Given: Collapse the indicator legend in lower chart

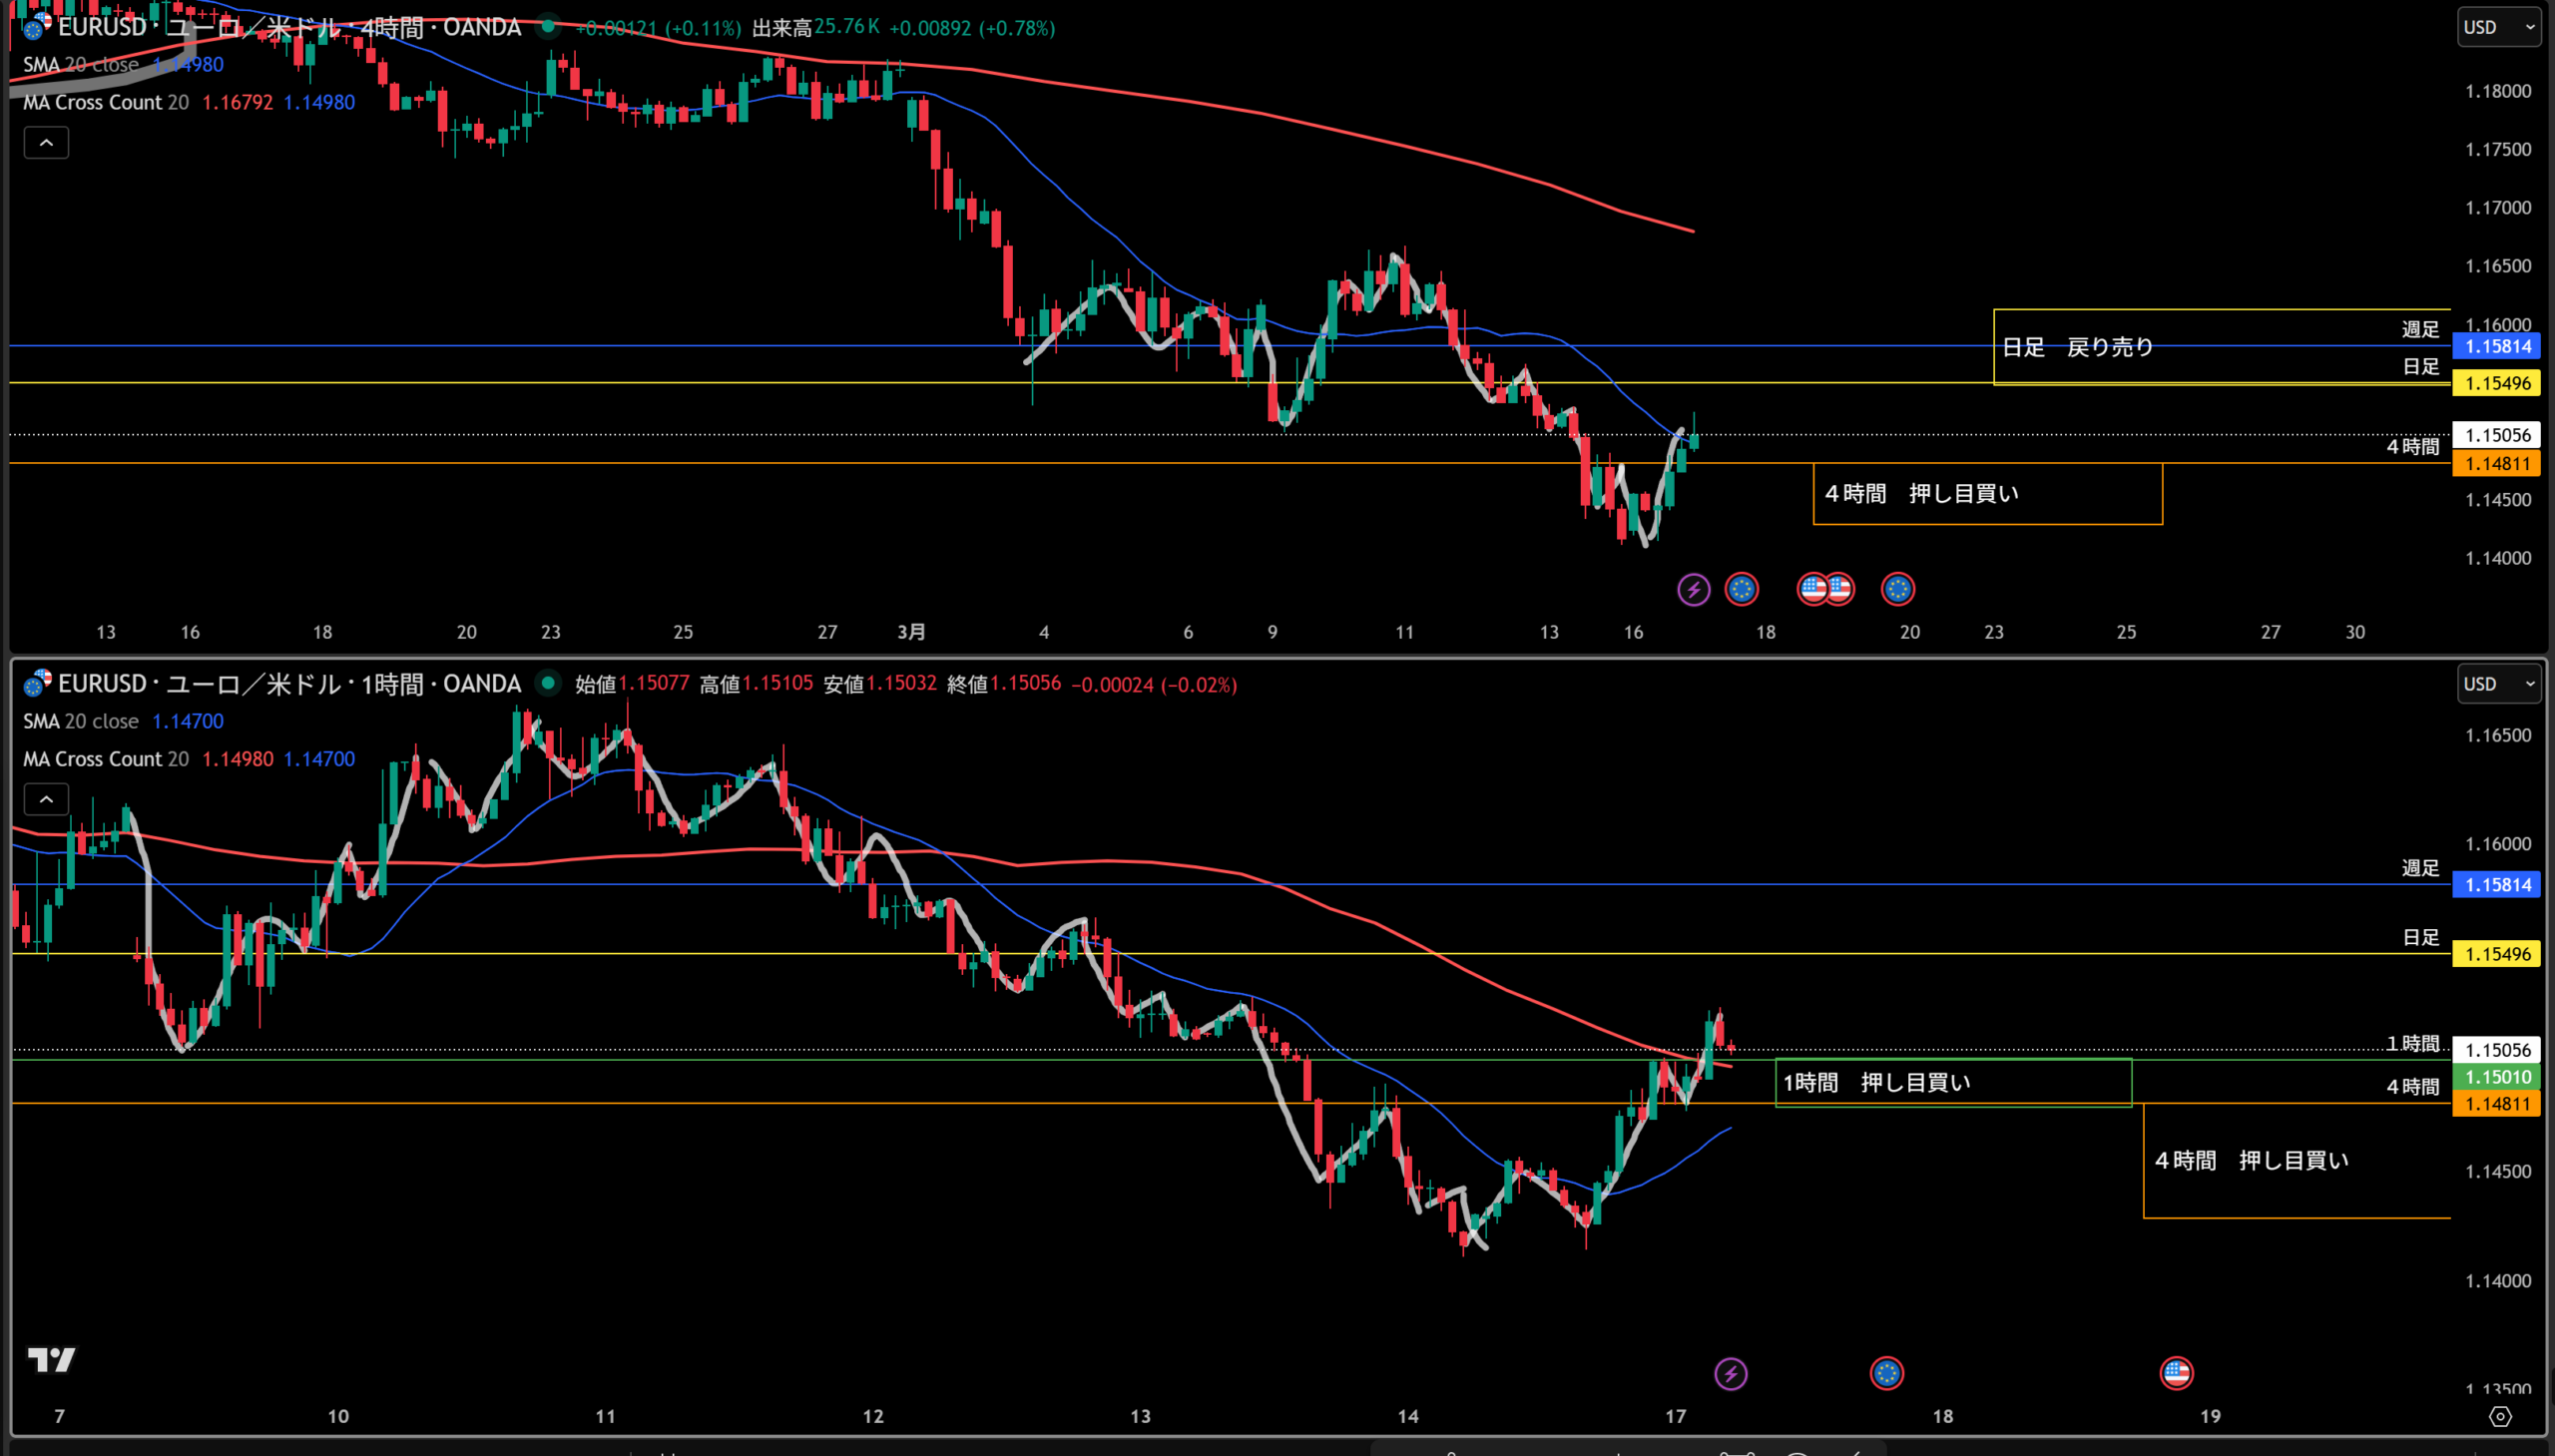Looking at the screenshot, I should pos(46,799).
